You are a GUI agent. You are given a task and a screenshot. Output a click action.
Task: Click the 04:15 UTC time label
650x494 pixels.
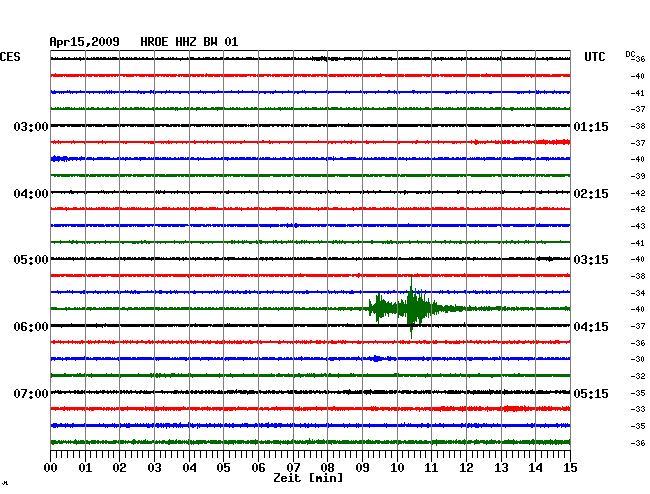[591, 327]
